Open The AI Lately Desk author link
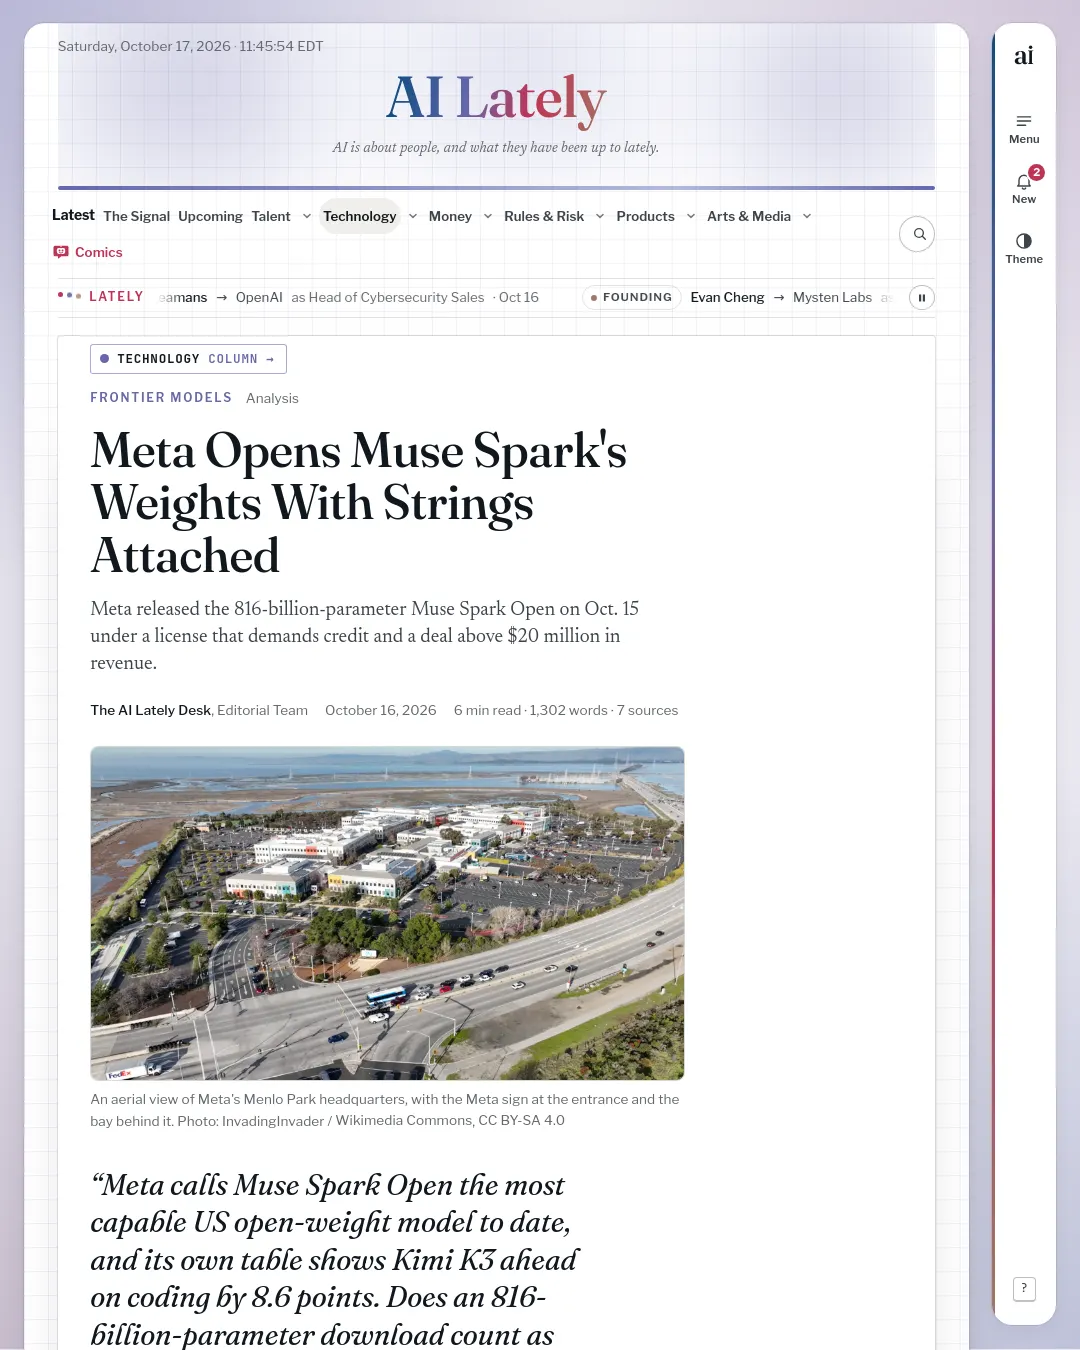This screenshot has width=1080, height=1350. click(151, 710)
